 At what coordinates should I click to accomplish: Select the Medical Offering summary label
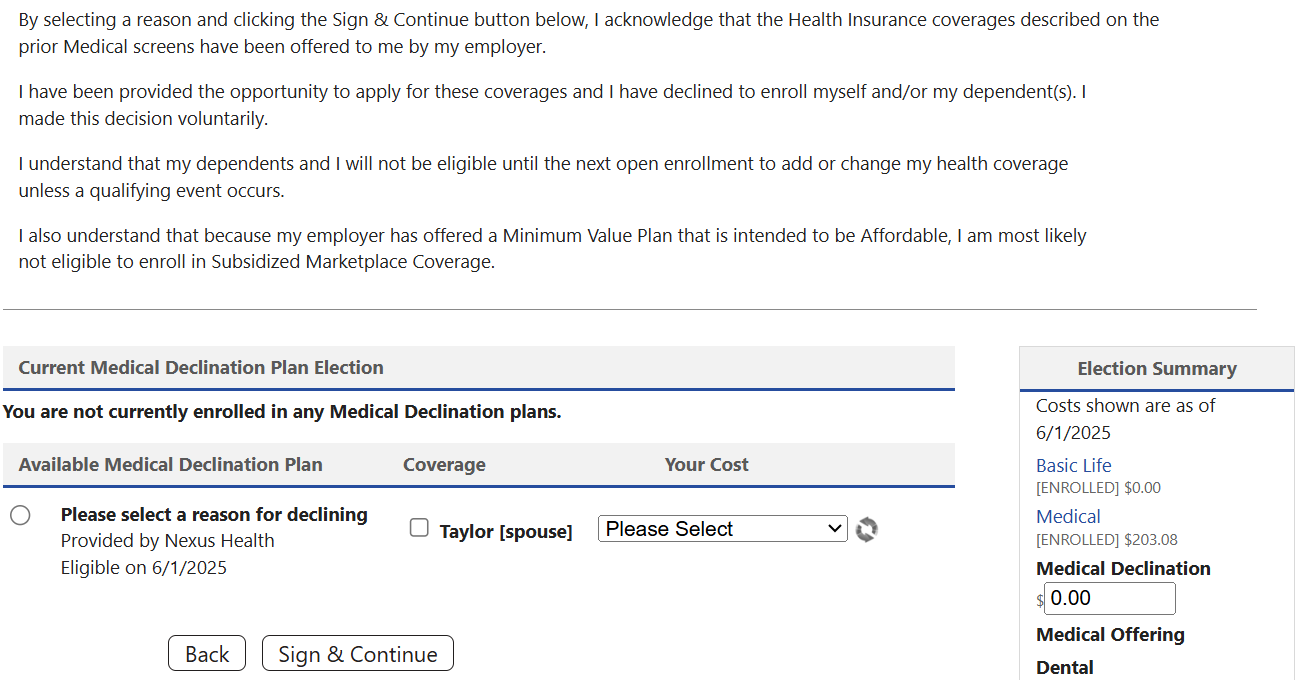click(1110, 634)
